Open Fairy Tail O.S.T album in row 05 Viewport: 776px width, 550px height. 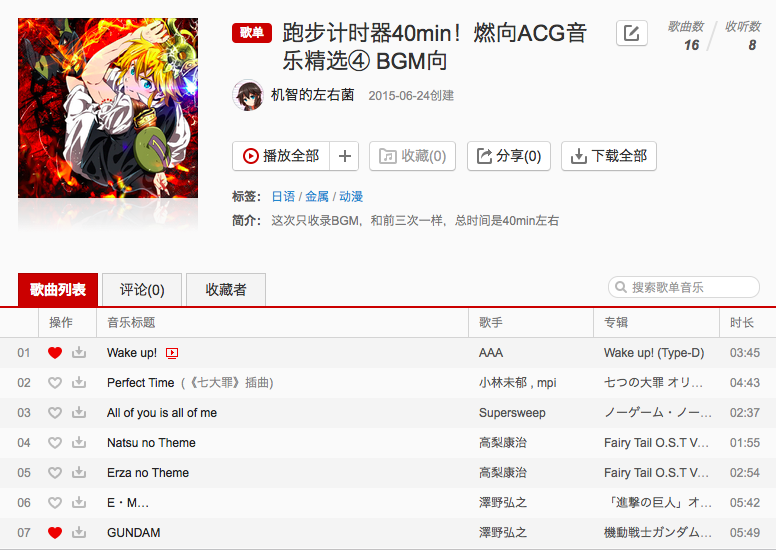[x=656, y=473]
